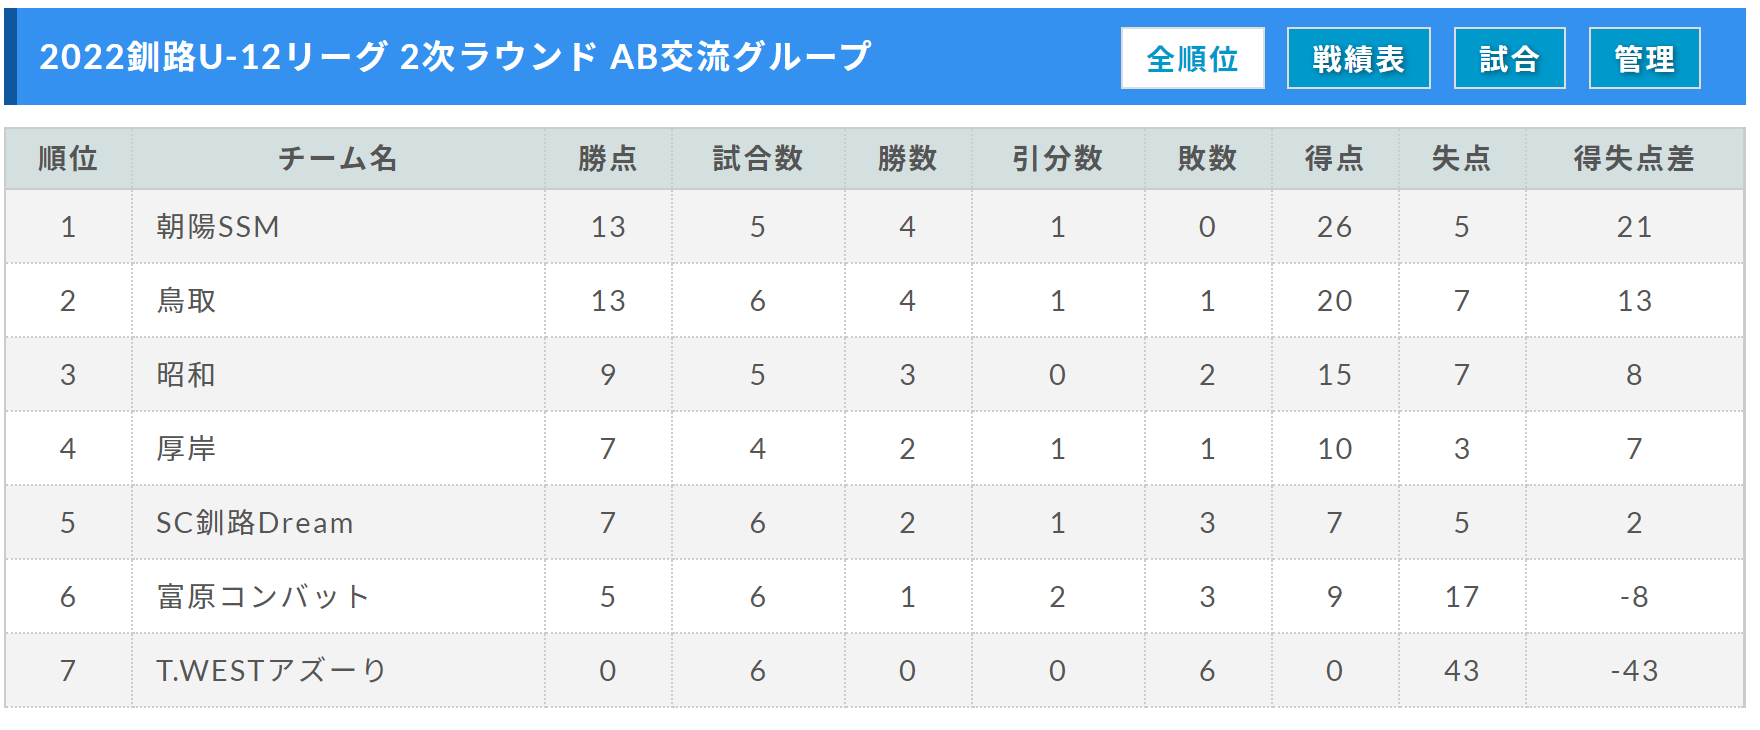Click the 順位 column header
Screen dimensions: 1760x730
[68, 159]
